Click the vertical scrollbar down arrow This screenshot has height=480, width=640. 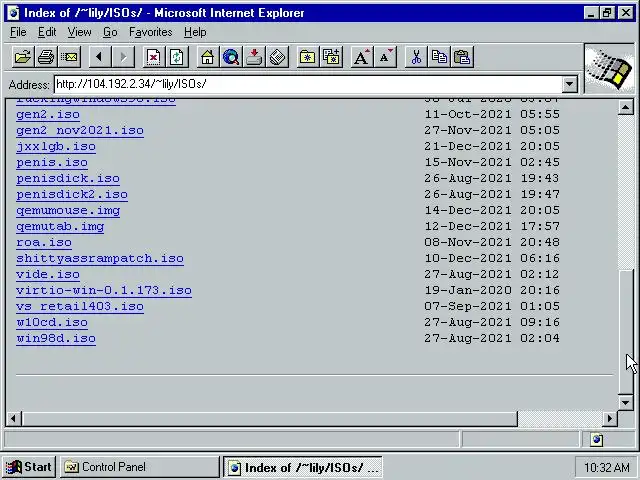625,402
